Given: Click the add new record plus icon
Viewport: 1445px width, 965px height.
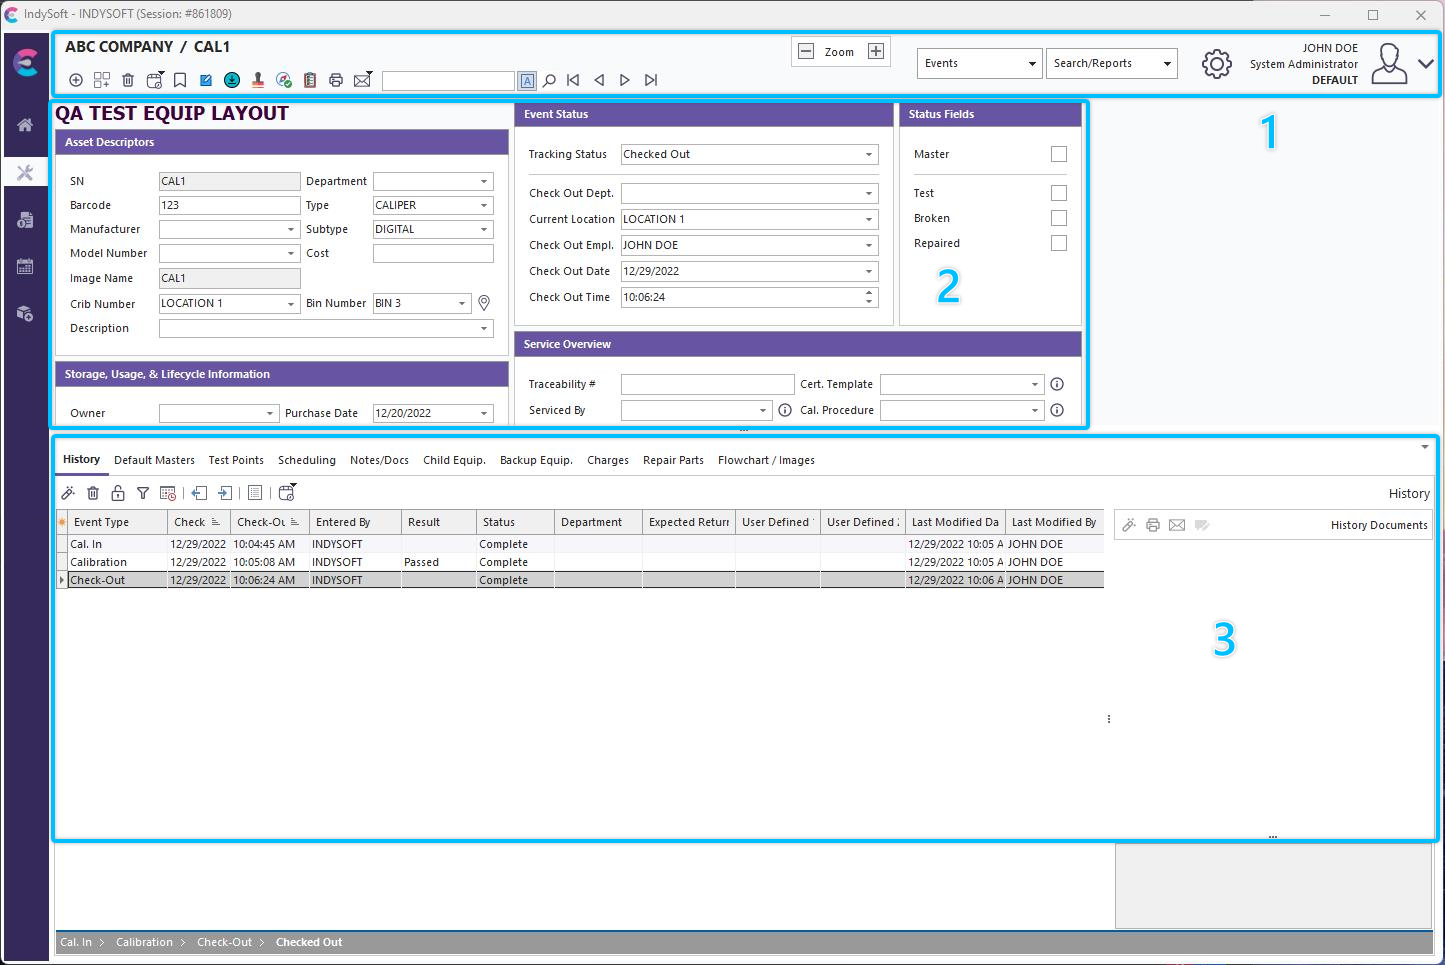Looking at the screenshot, I should click(x=76, y=80).
